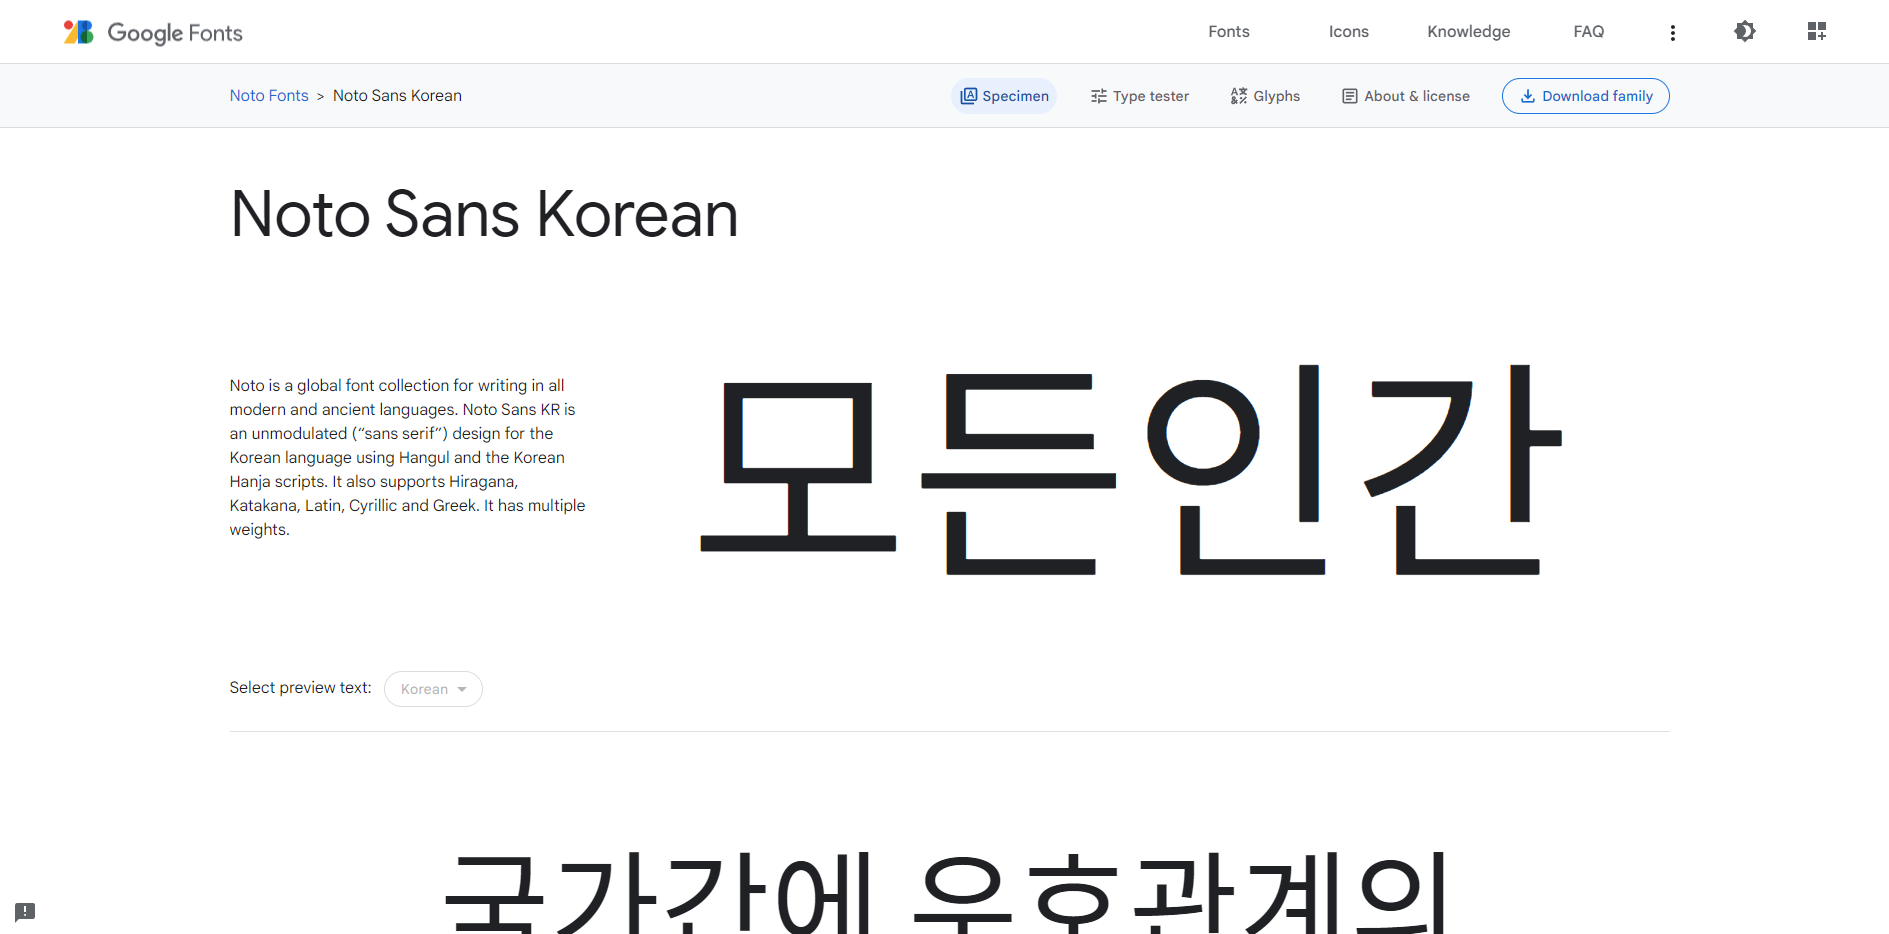This screenshot has width=1889, height=934.
Task: Select the Specimen tab
Action: 1004,96
